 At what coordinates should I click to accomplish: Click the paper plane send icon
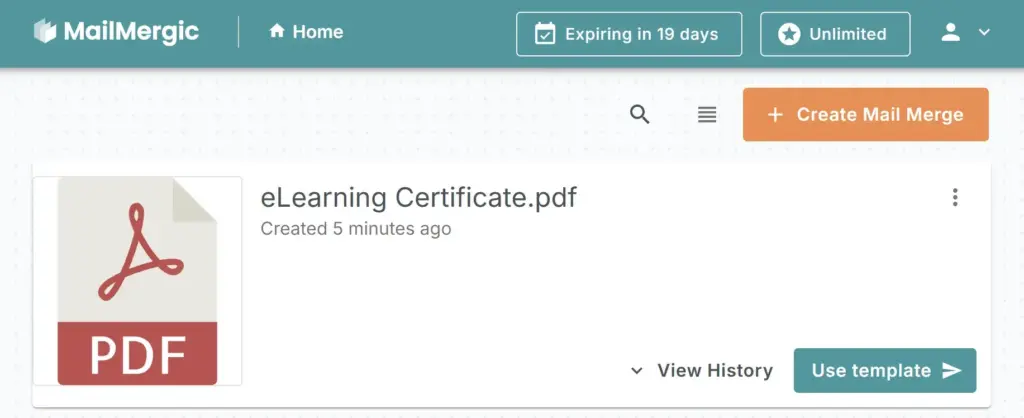(951, 371)
